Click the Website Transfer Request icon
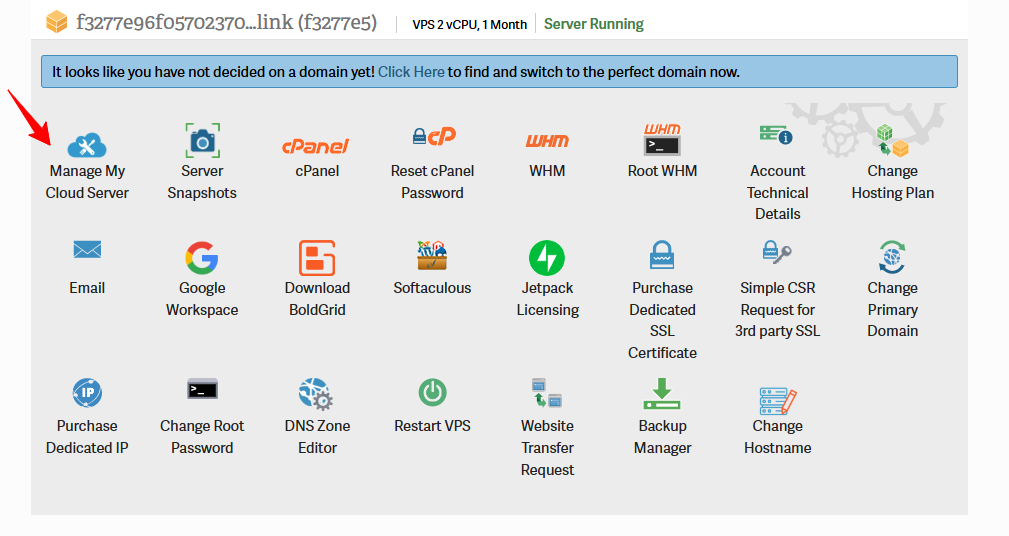Image resolution: width=1009 pixels, height=536 pixels. (x=547, y=393)
